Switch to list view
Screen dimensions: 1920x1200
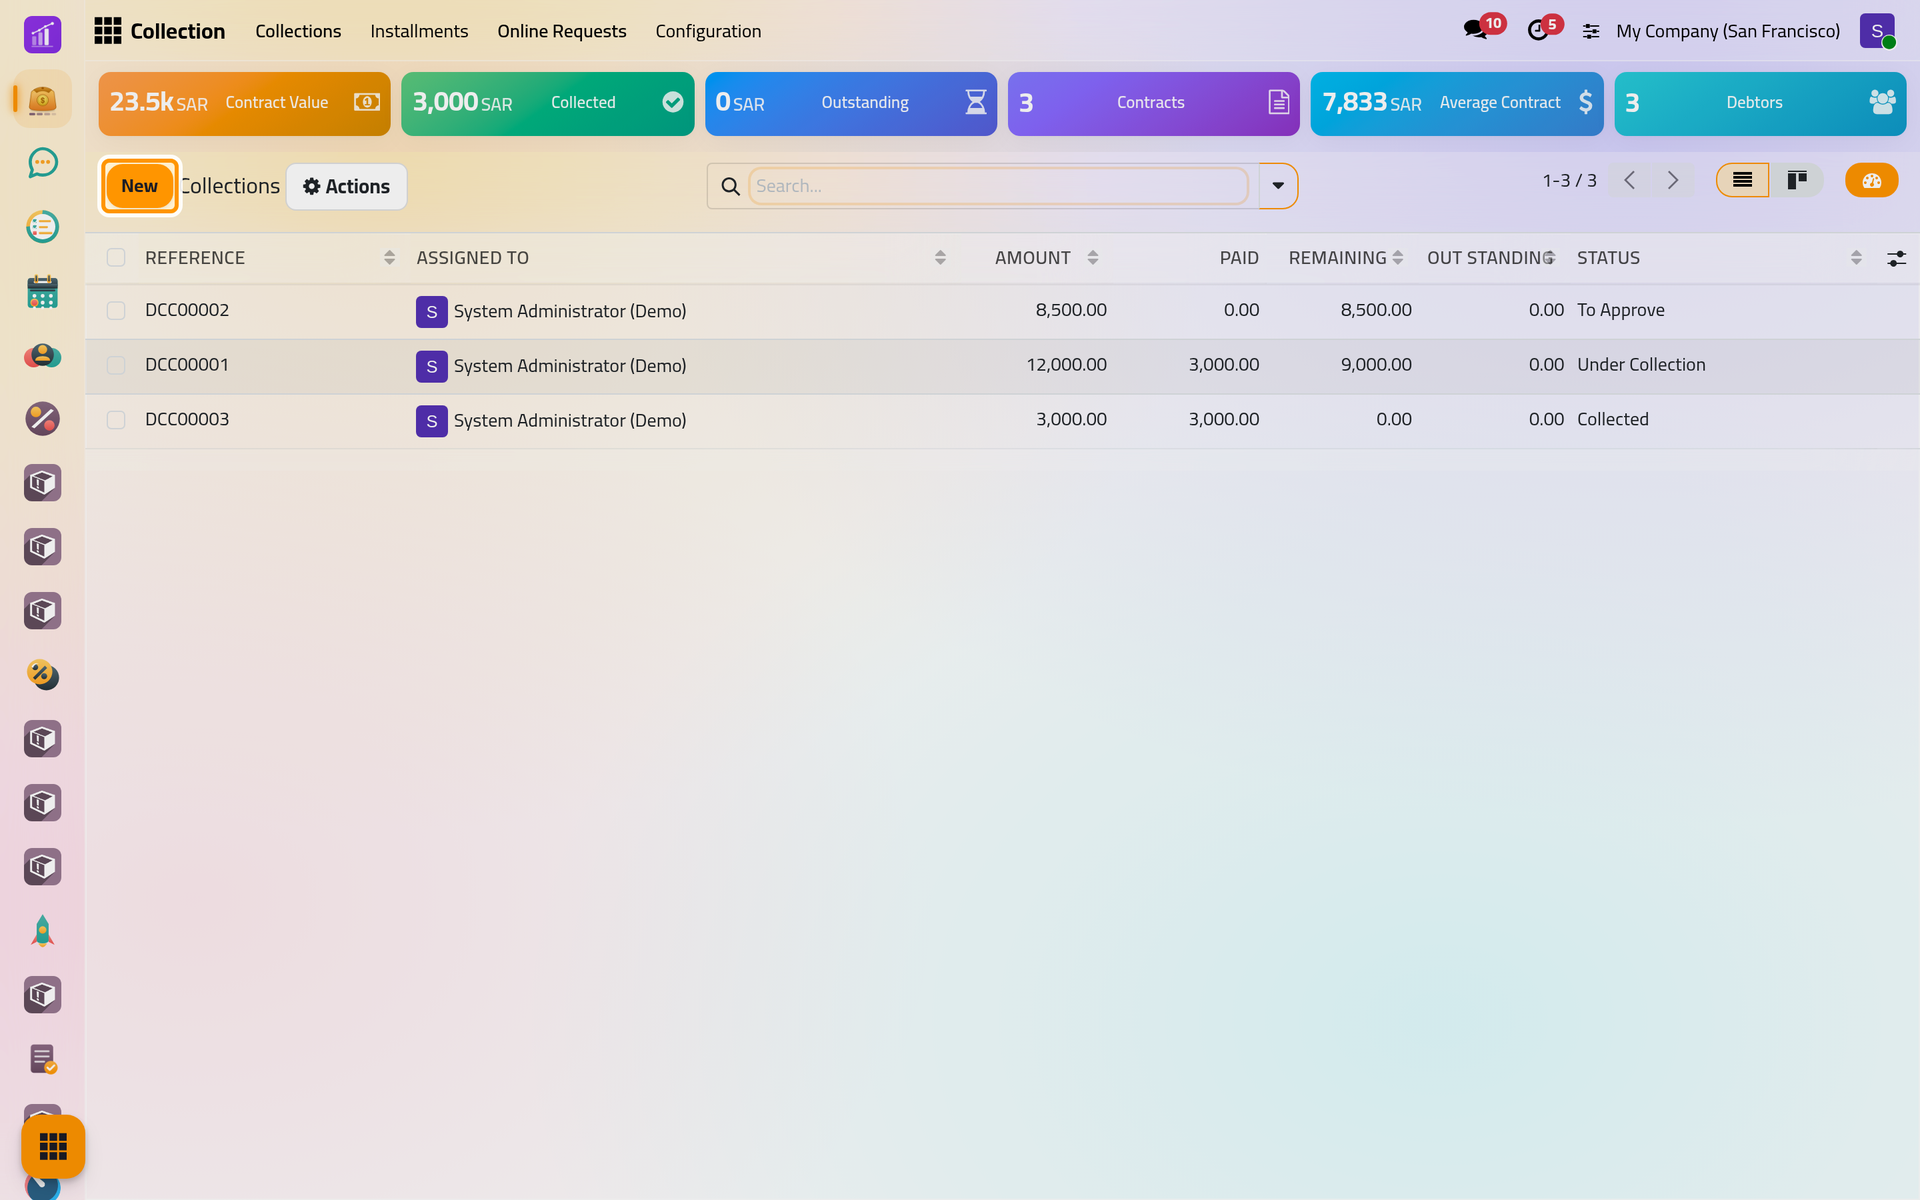point(1742,180)
